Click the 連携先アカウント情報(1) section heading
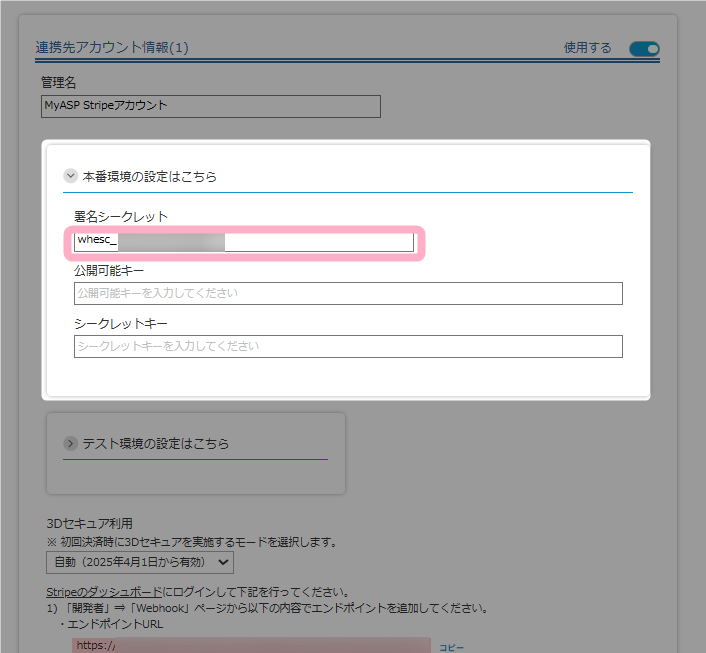Viewport: 706px width, 653px height. tap(112, 47)
